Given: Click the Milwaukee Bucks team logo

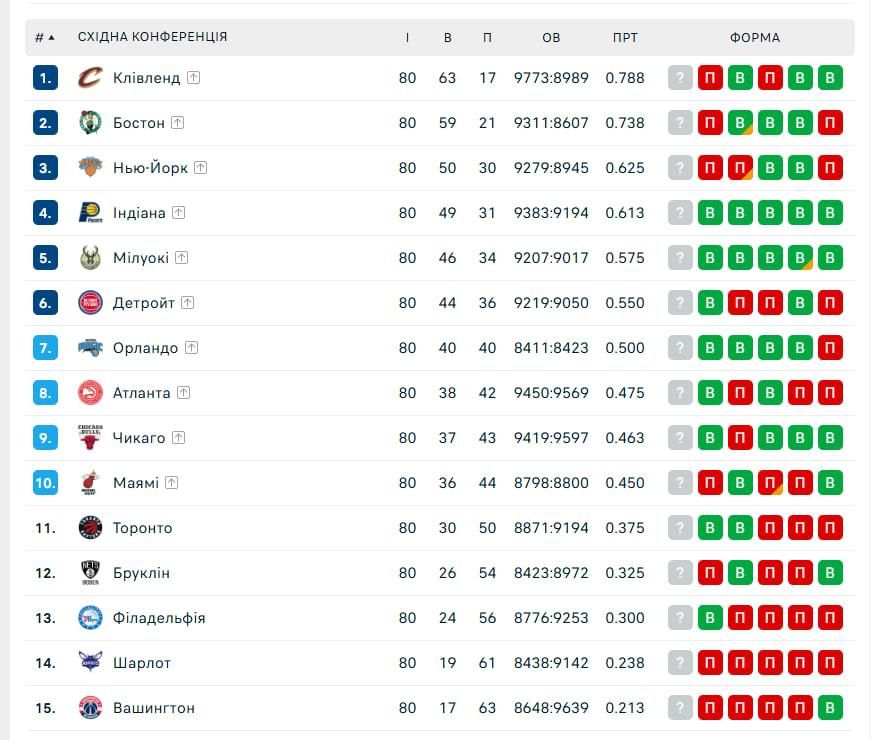Looking at the screenshot, I should pyautogui.click(x=91, y=258).
